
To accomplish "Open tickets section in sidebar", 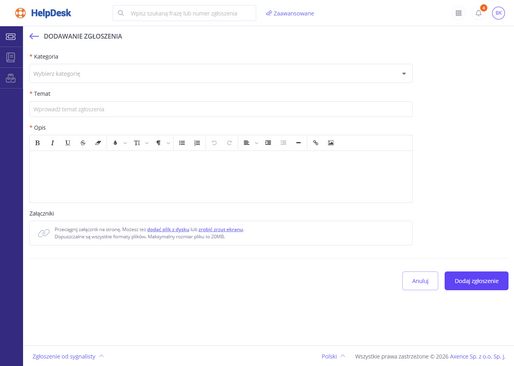I will (11, 36).
